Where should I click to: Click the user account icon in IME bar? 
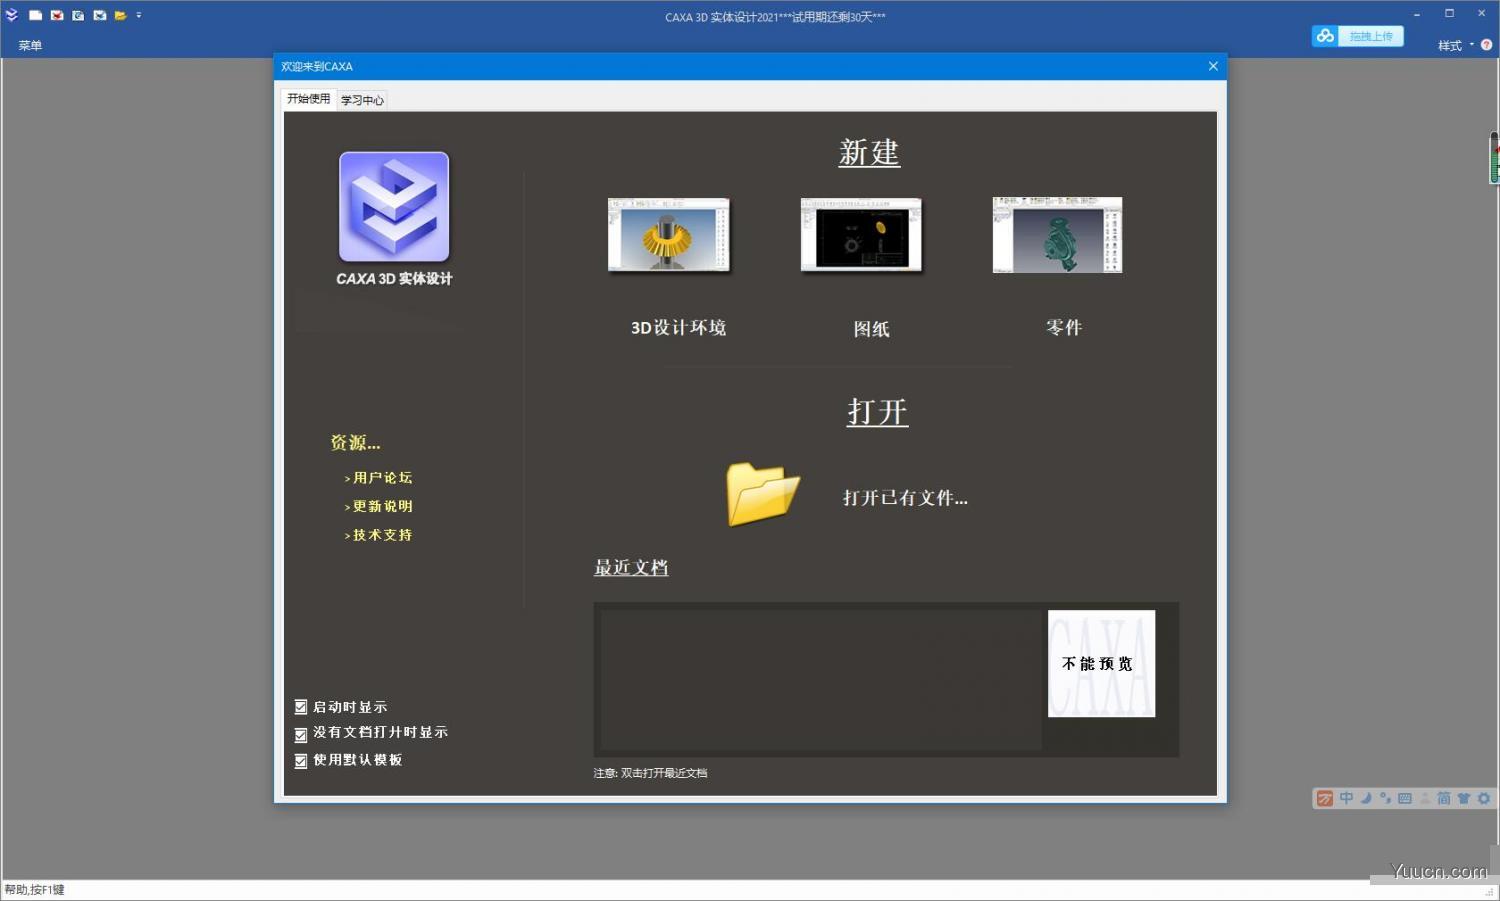click(1425, 798)
